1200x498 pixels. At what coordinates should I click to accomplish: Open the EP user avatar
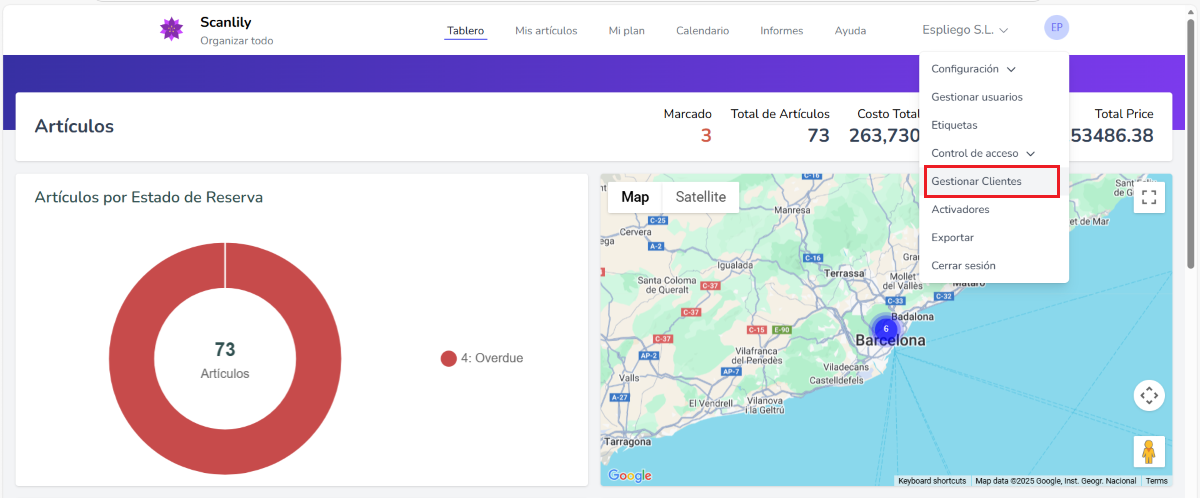pos(1056,28)
